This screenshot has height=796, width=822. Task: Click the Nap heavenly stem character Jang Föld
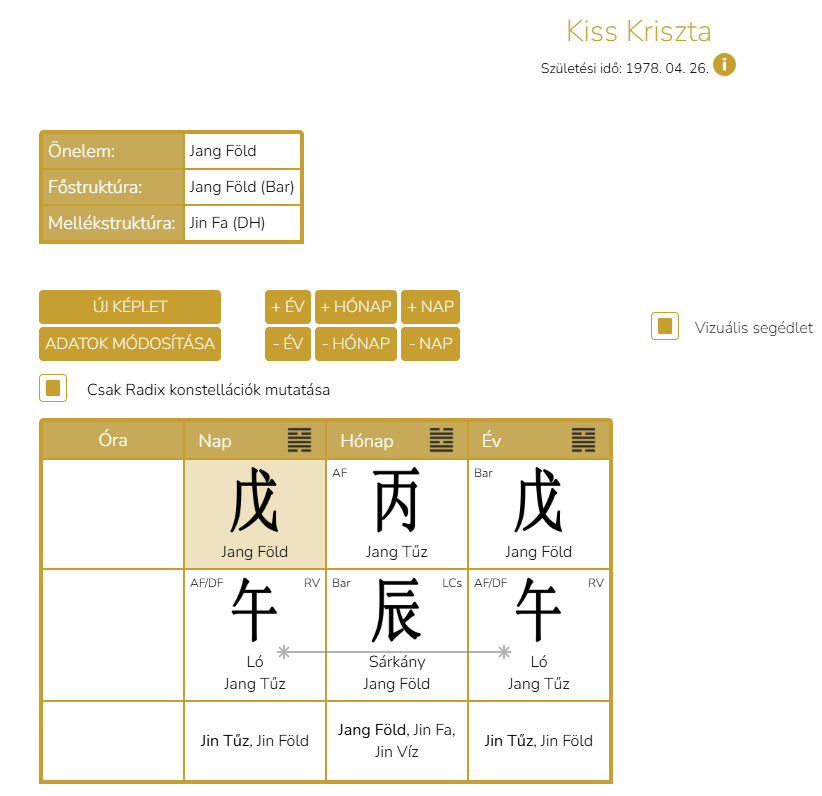[255, 506]
